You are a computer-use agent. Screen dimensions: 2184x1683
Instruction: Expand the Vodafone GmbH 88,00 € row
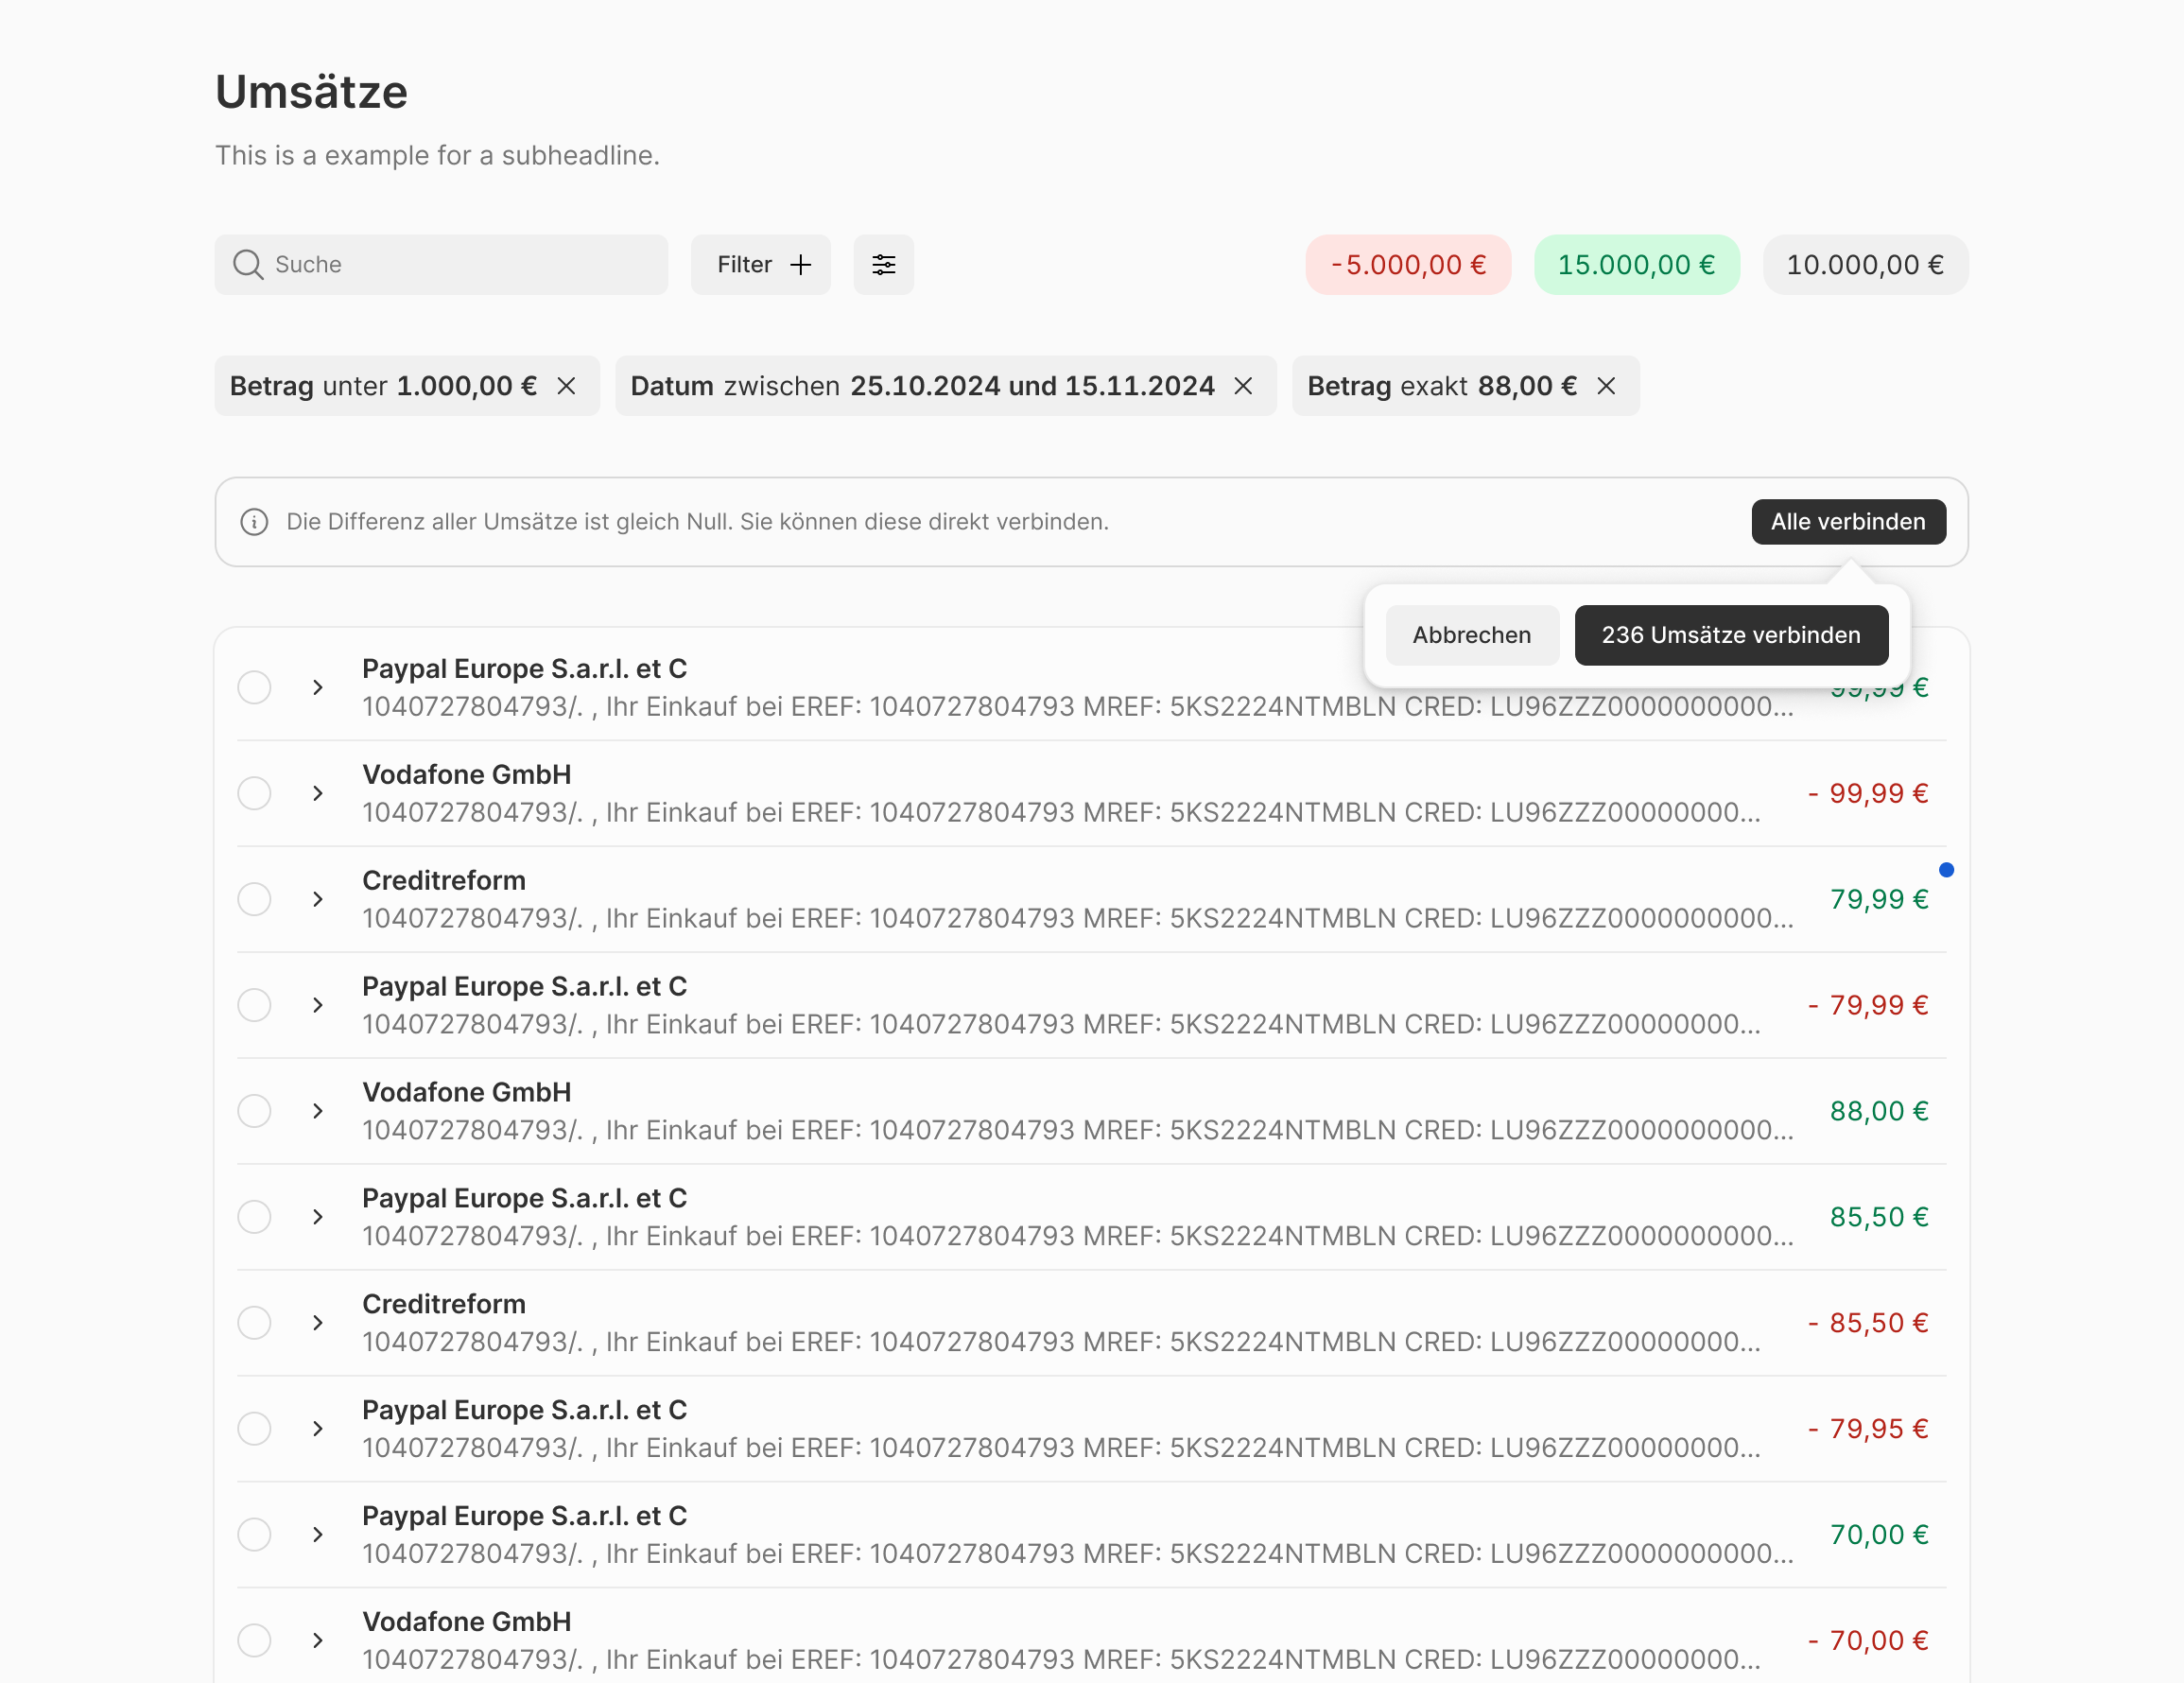pos(317,1111)
